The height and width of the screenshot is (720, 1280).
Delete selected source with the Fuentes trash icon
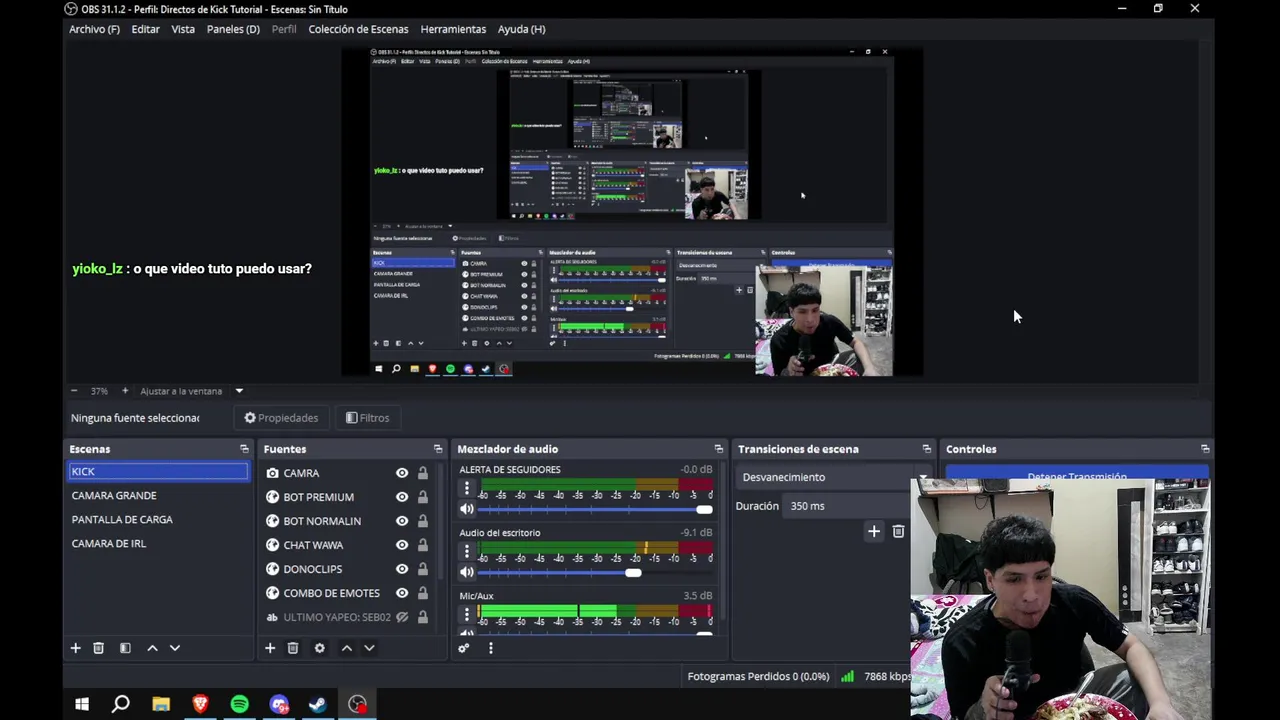point(293,648)
